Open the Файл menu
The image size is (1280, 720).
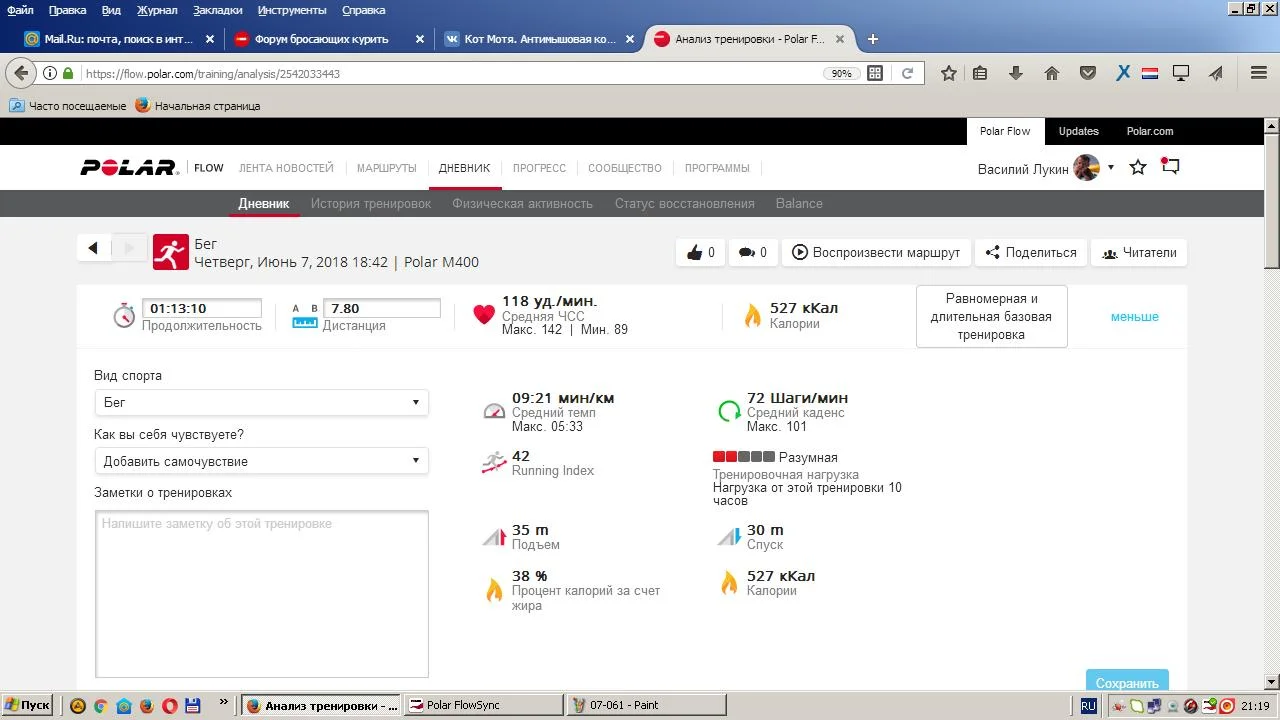point(20,10)
